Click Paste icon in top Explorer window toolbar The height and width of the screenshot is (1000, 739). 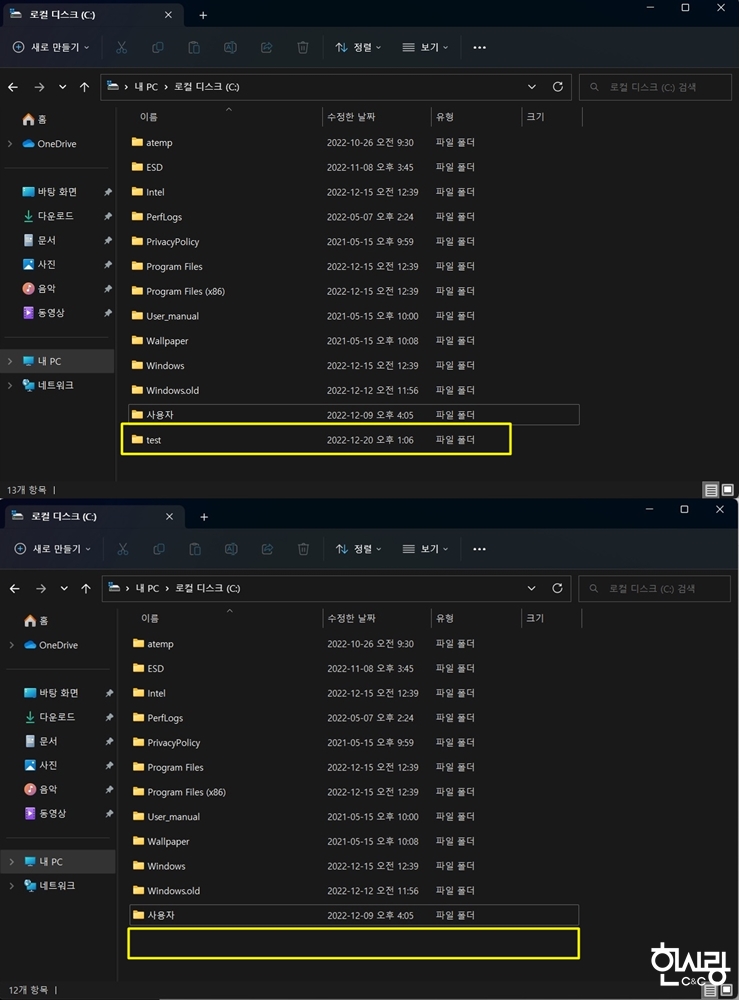194,47
